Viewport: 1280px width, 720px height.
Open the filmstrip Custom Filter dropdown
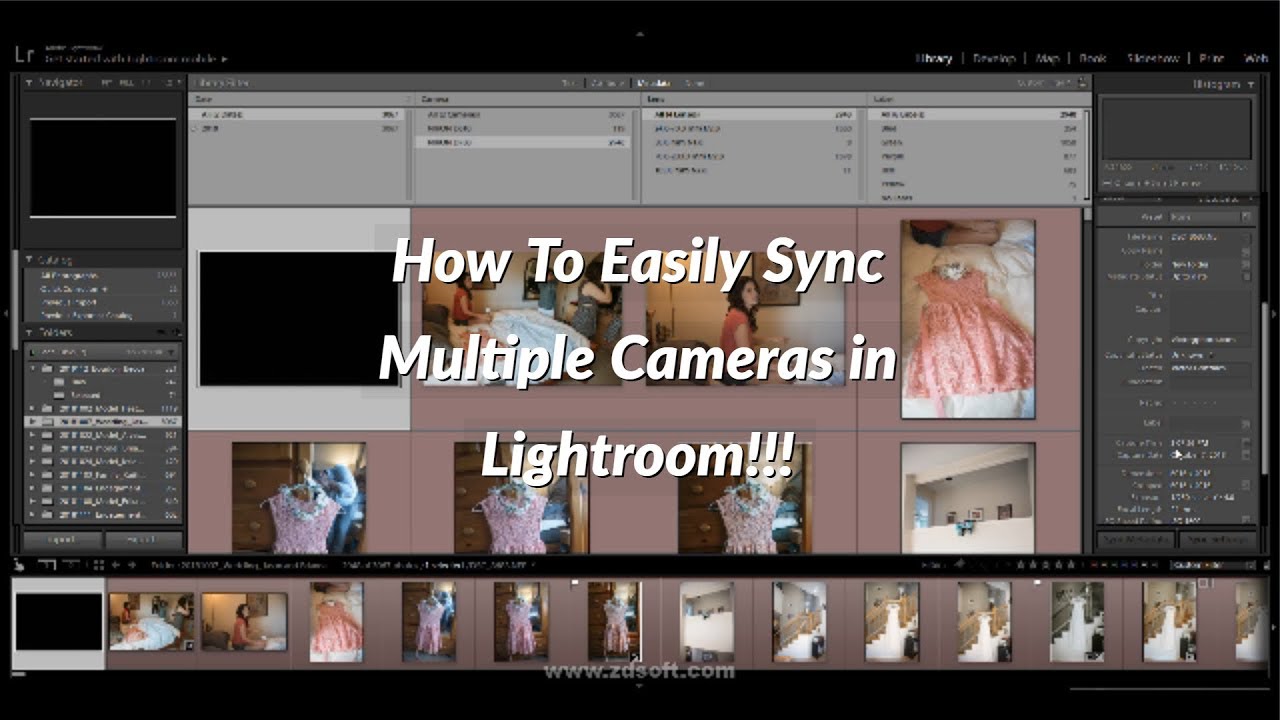pyautogui.click(x=1213, y=565)
